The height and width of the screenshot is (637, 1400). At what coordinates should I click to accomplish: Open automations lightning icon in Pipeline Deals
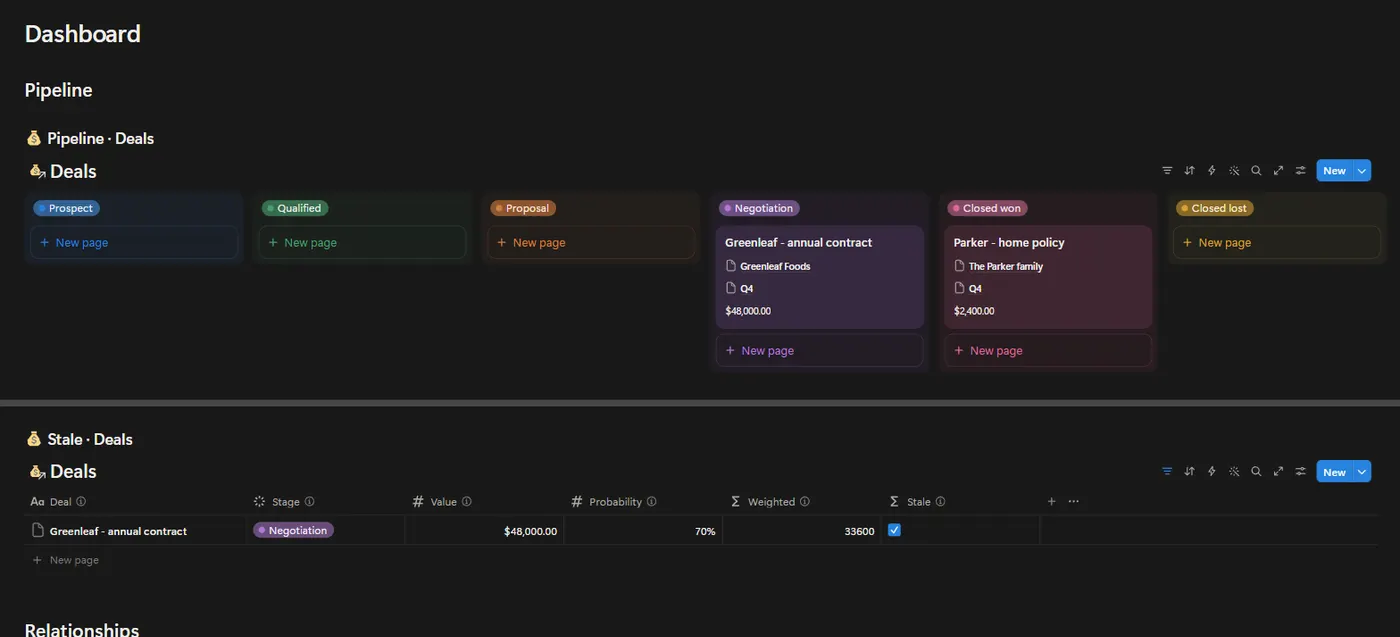coord(1212,171)
